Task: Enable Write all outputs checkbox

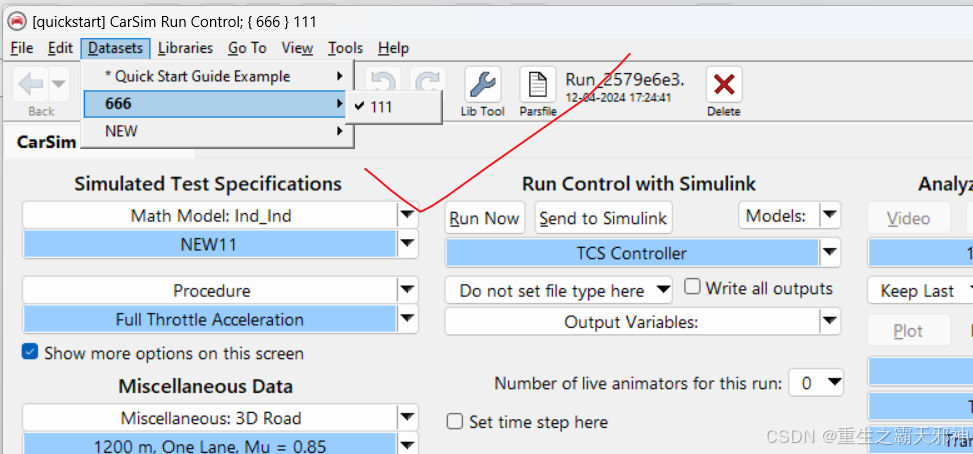Action: 692,287
